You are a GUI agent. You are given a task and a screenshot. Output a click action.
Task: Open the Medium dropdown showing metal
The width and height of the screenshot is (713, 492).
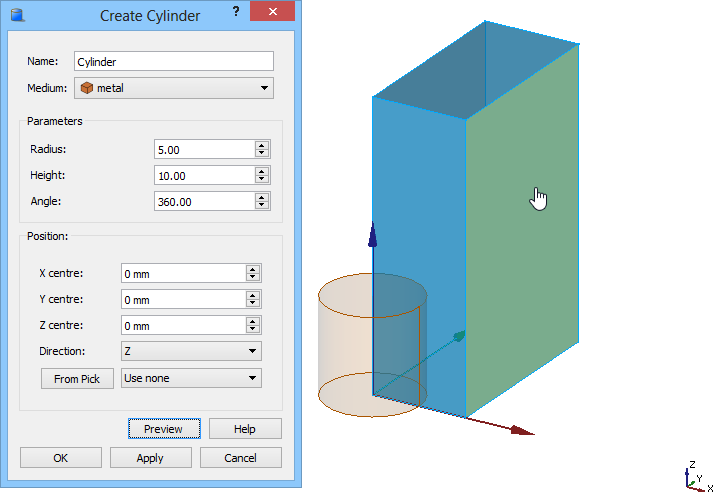point(174,88)
